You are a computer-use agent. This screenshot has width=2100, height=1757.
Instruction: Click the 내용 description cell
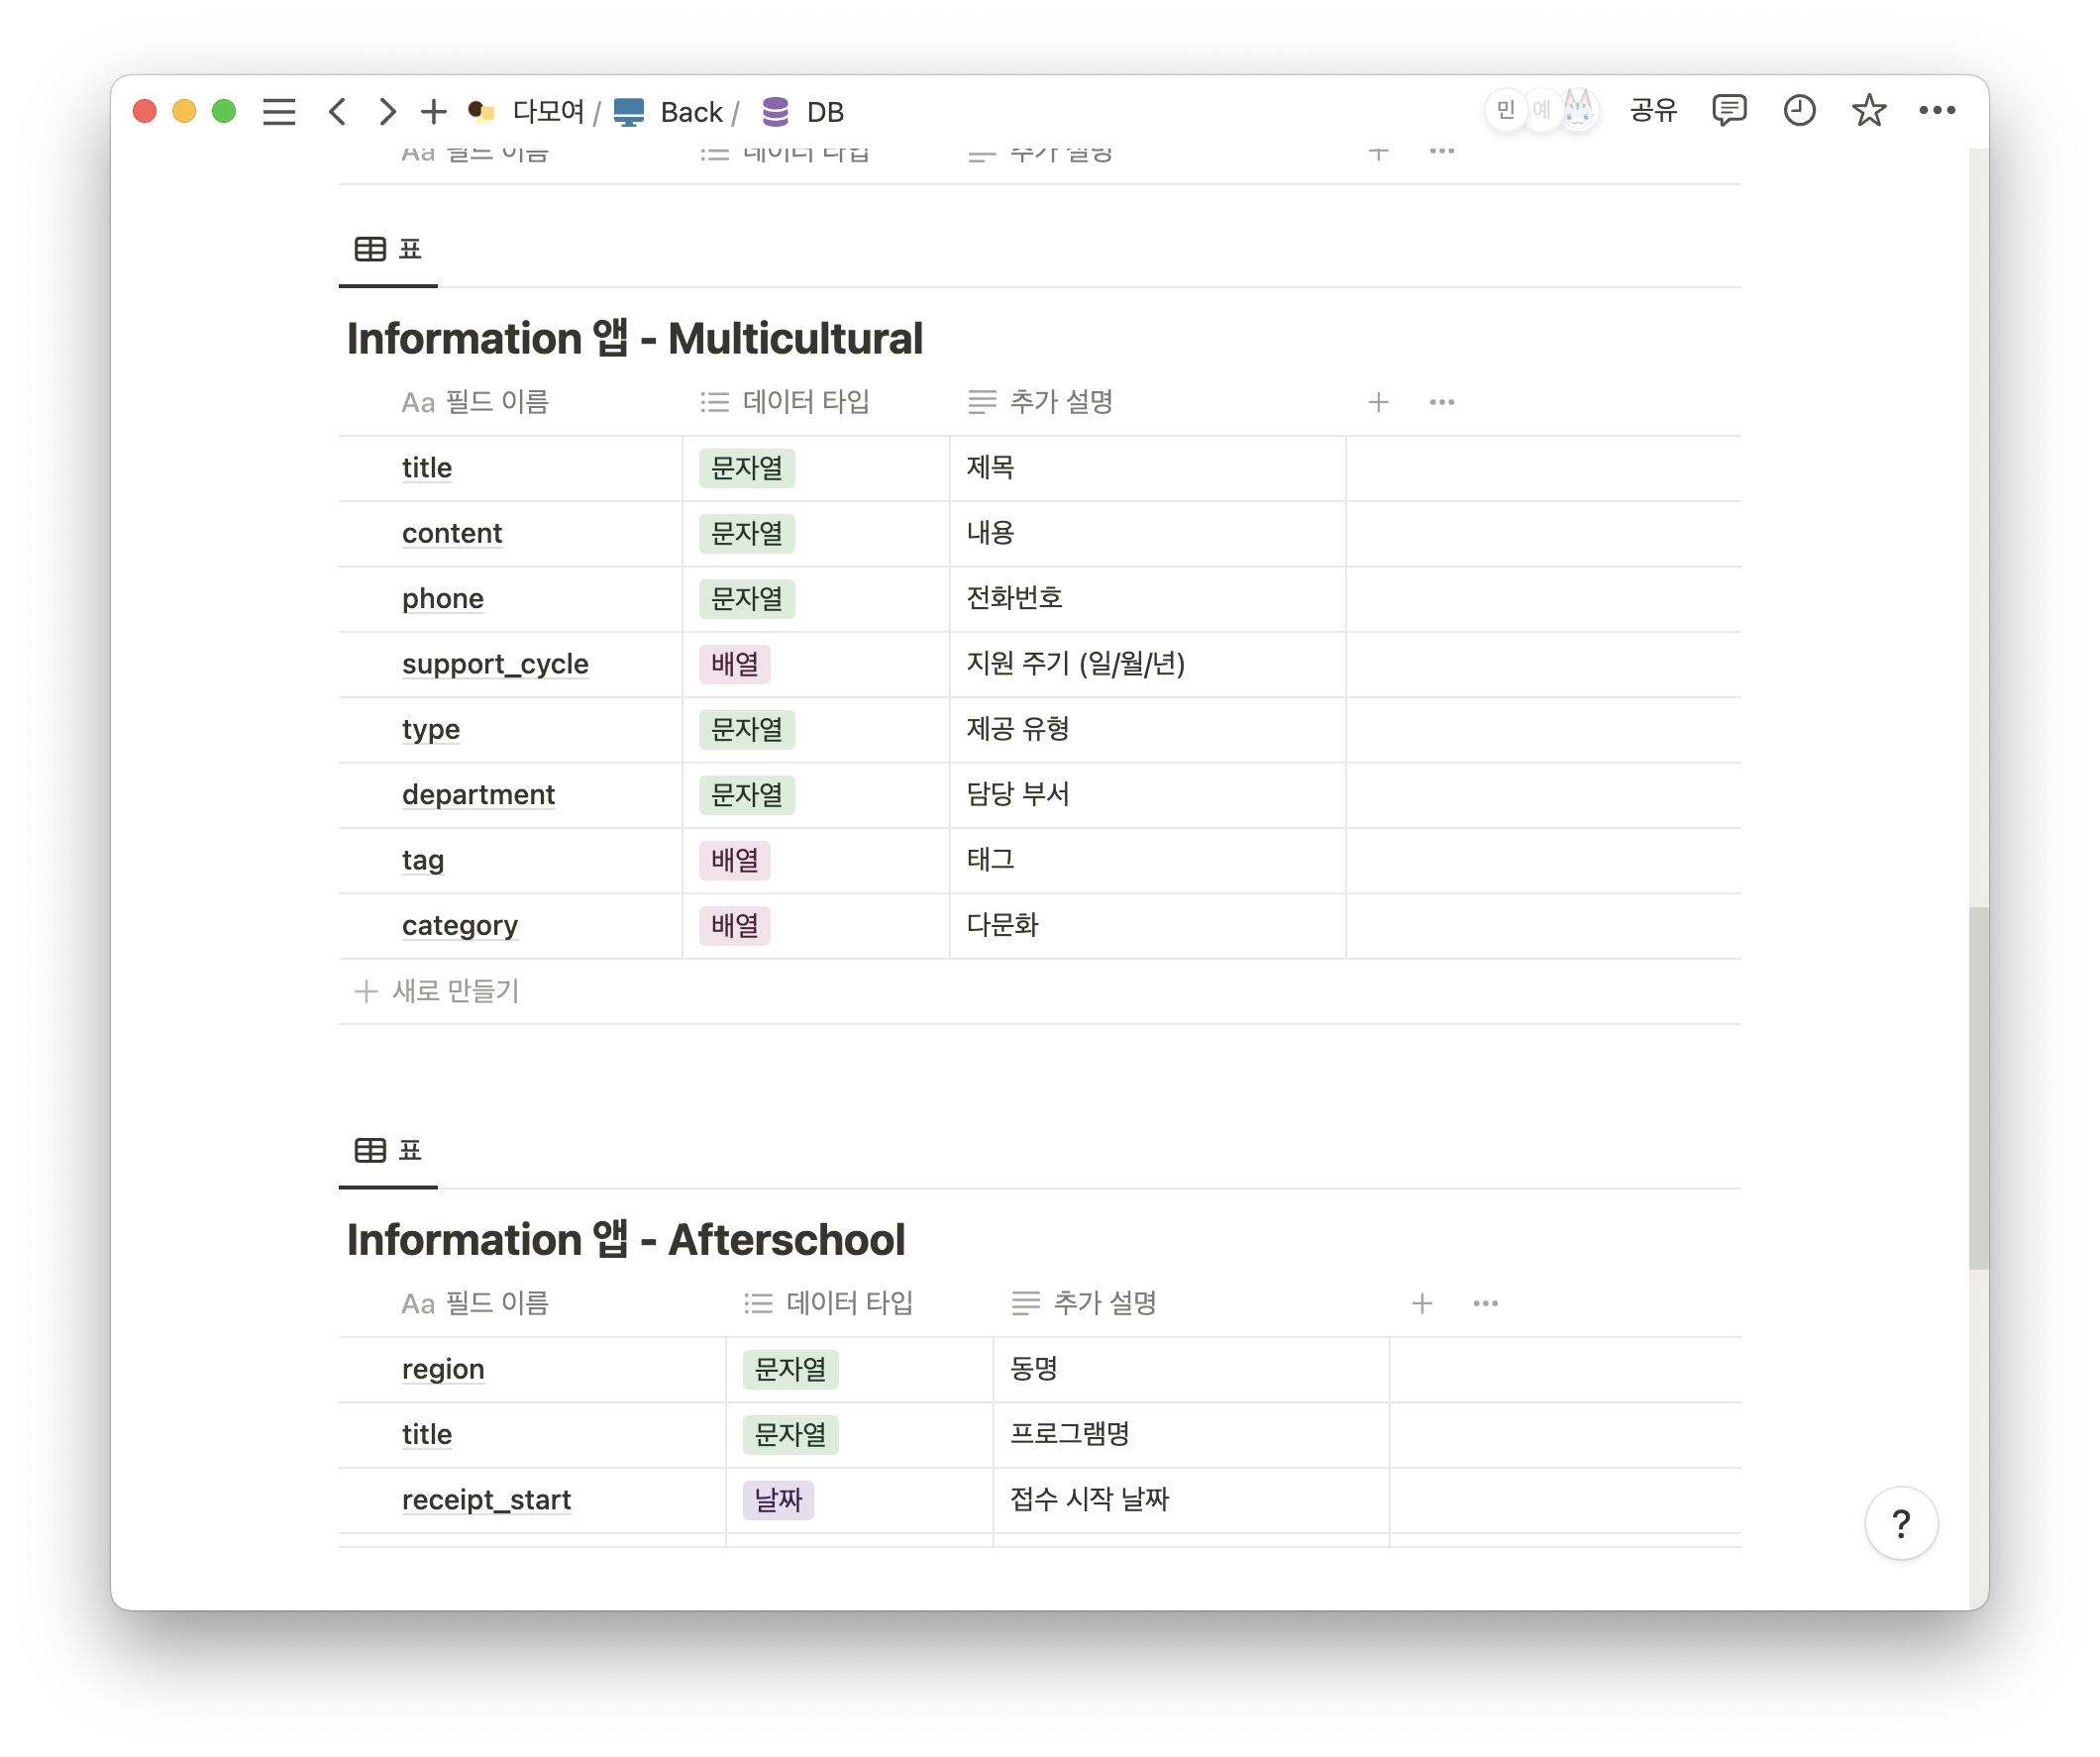[x=1148, y=534]
